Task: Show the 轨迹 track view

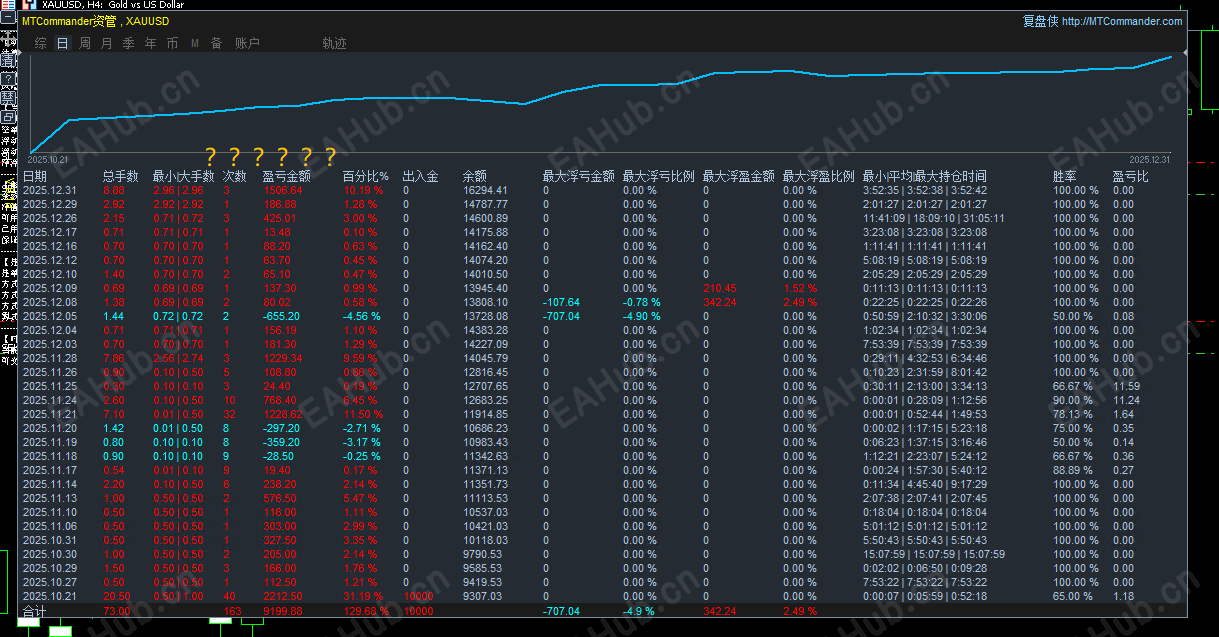Action: (x=334, y=43)
